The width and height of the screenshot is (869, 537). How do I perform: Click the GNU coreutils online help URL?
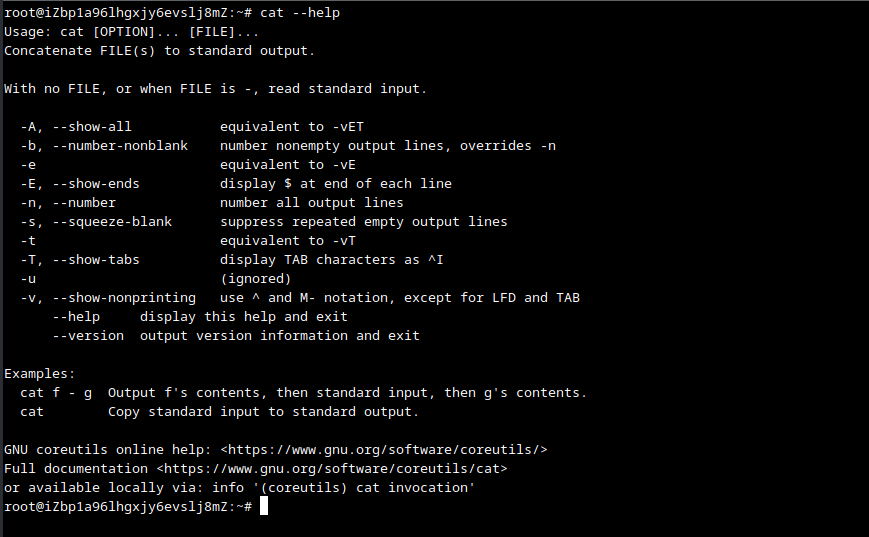click(384, 450)
